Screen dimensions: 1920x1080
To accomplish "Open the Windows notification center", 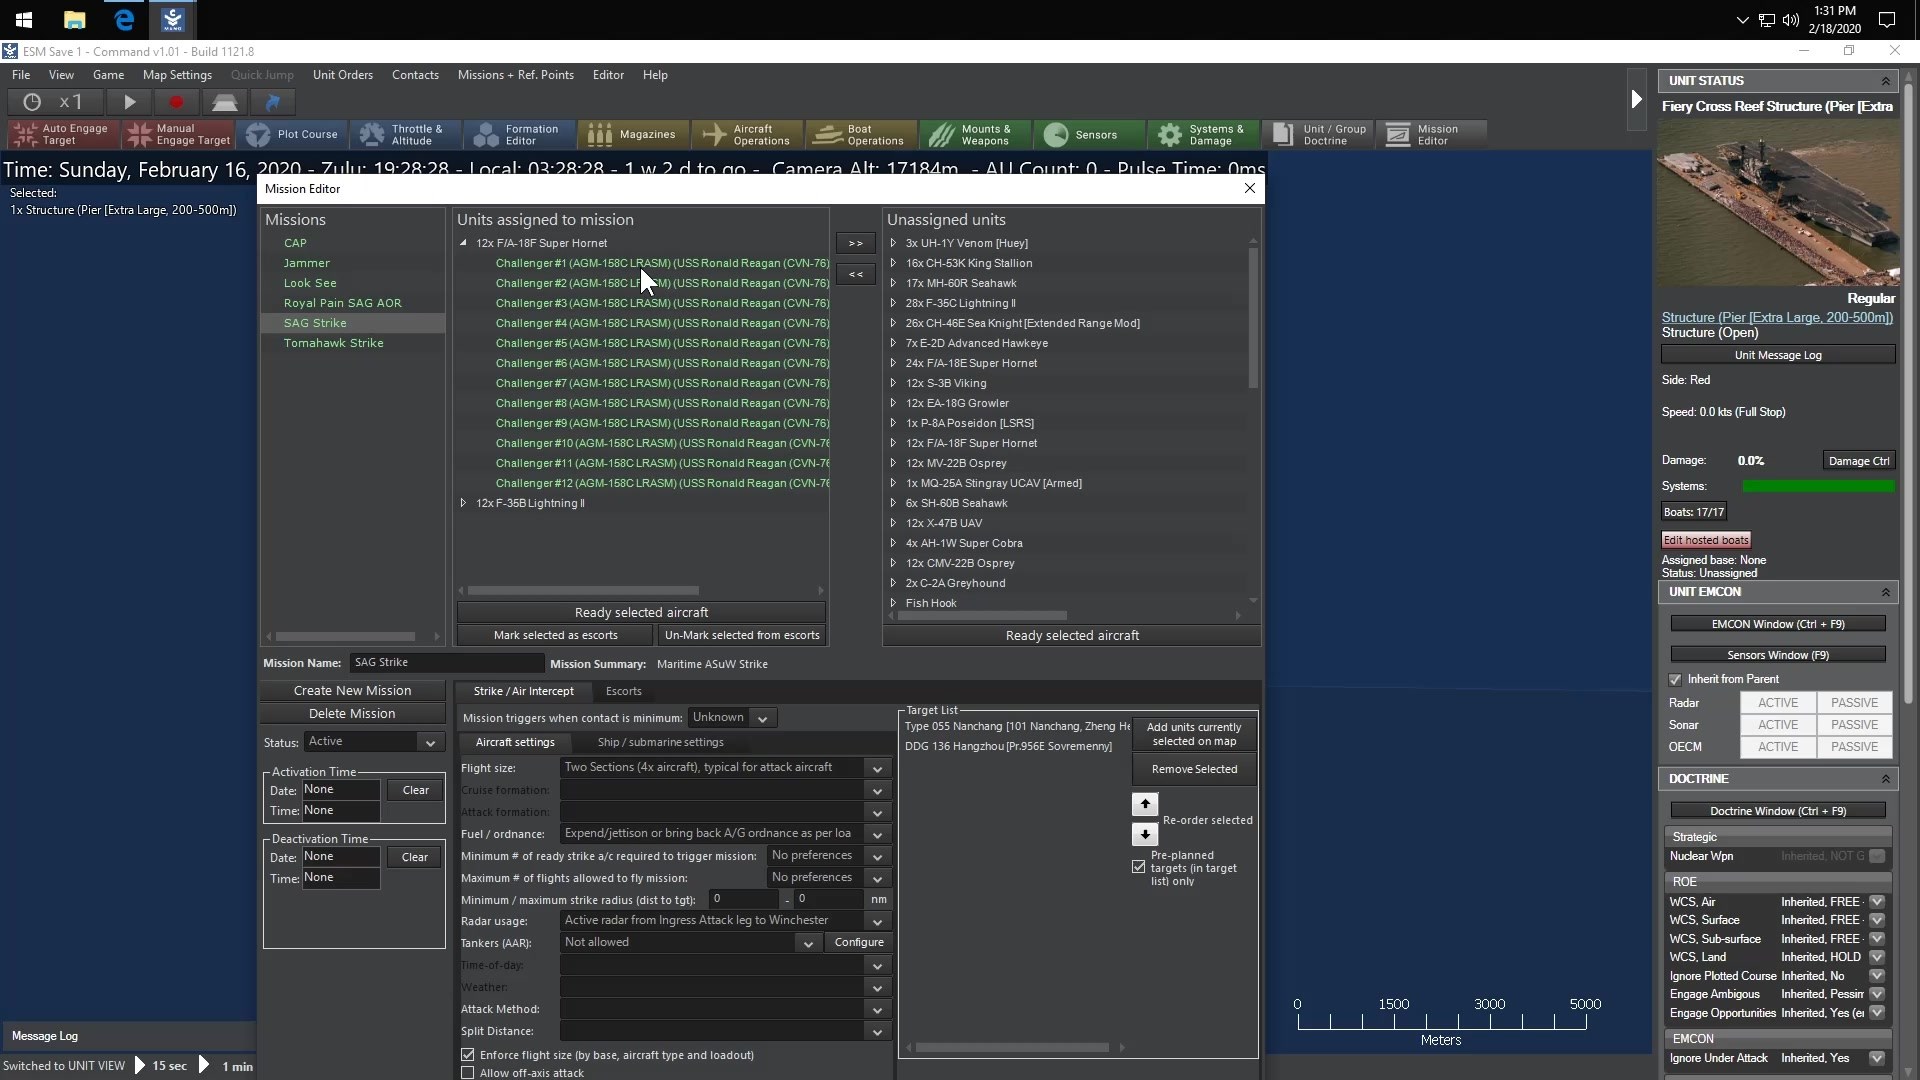I will tap(1887, 20).
